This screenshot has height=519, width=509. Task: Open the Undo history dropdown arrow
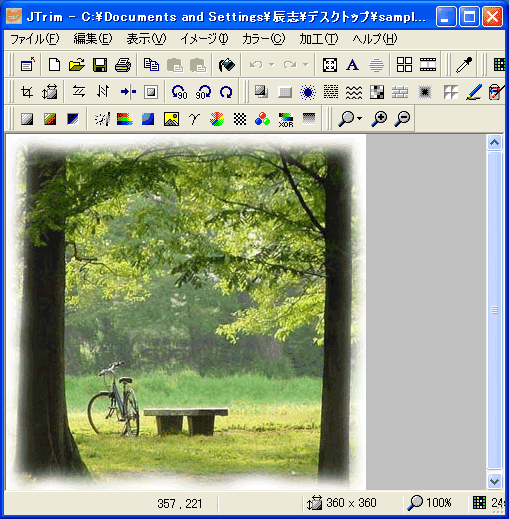pos(272,65)
